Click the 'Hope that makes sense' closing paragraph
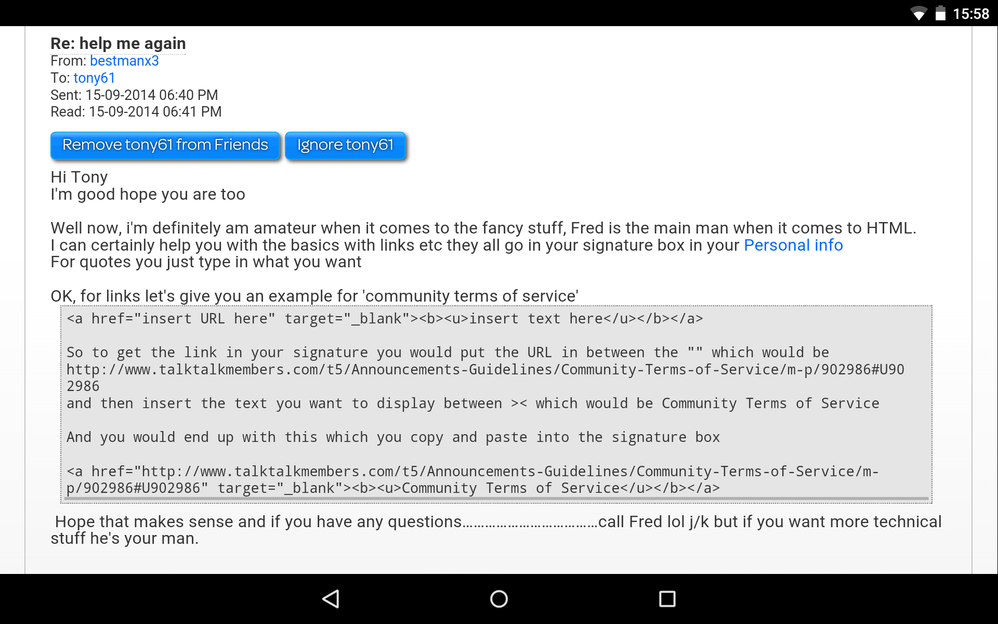The width and height of the screenshot is (998, 624). click(x=496, y=530)
